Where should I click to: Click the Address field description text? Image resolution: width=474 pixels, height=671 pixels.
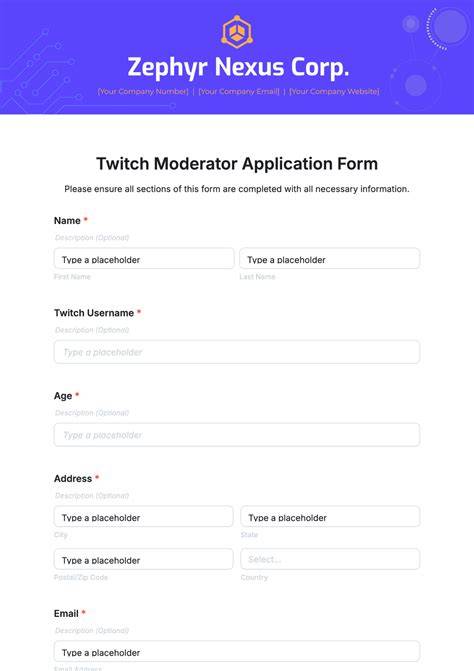coord(92,496)
